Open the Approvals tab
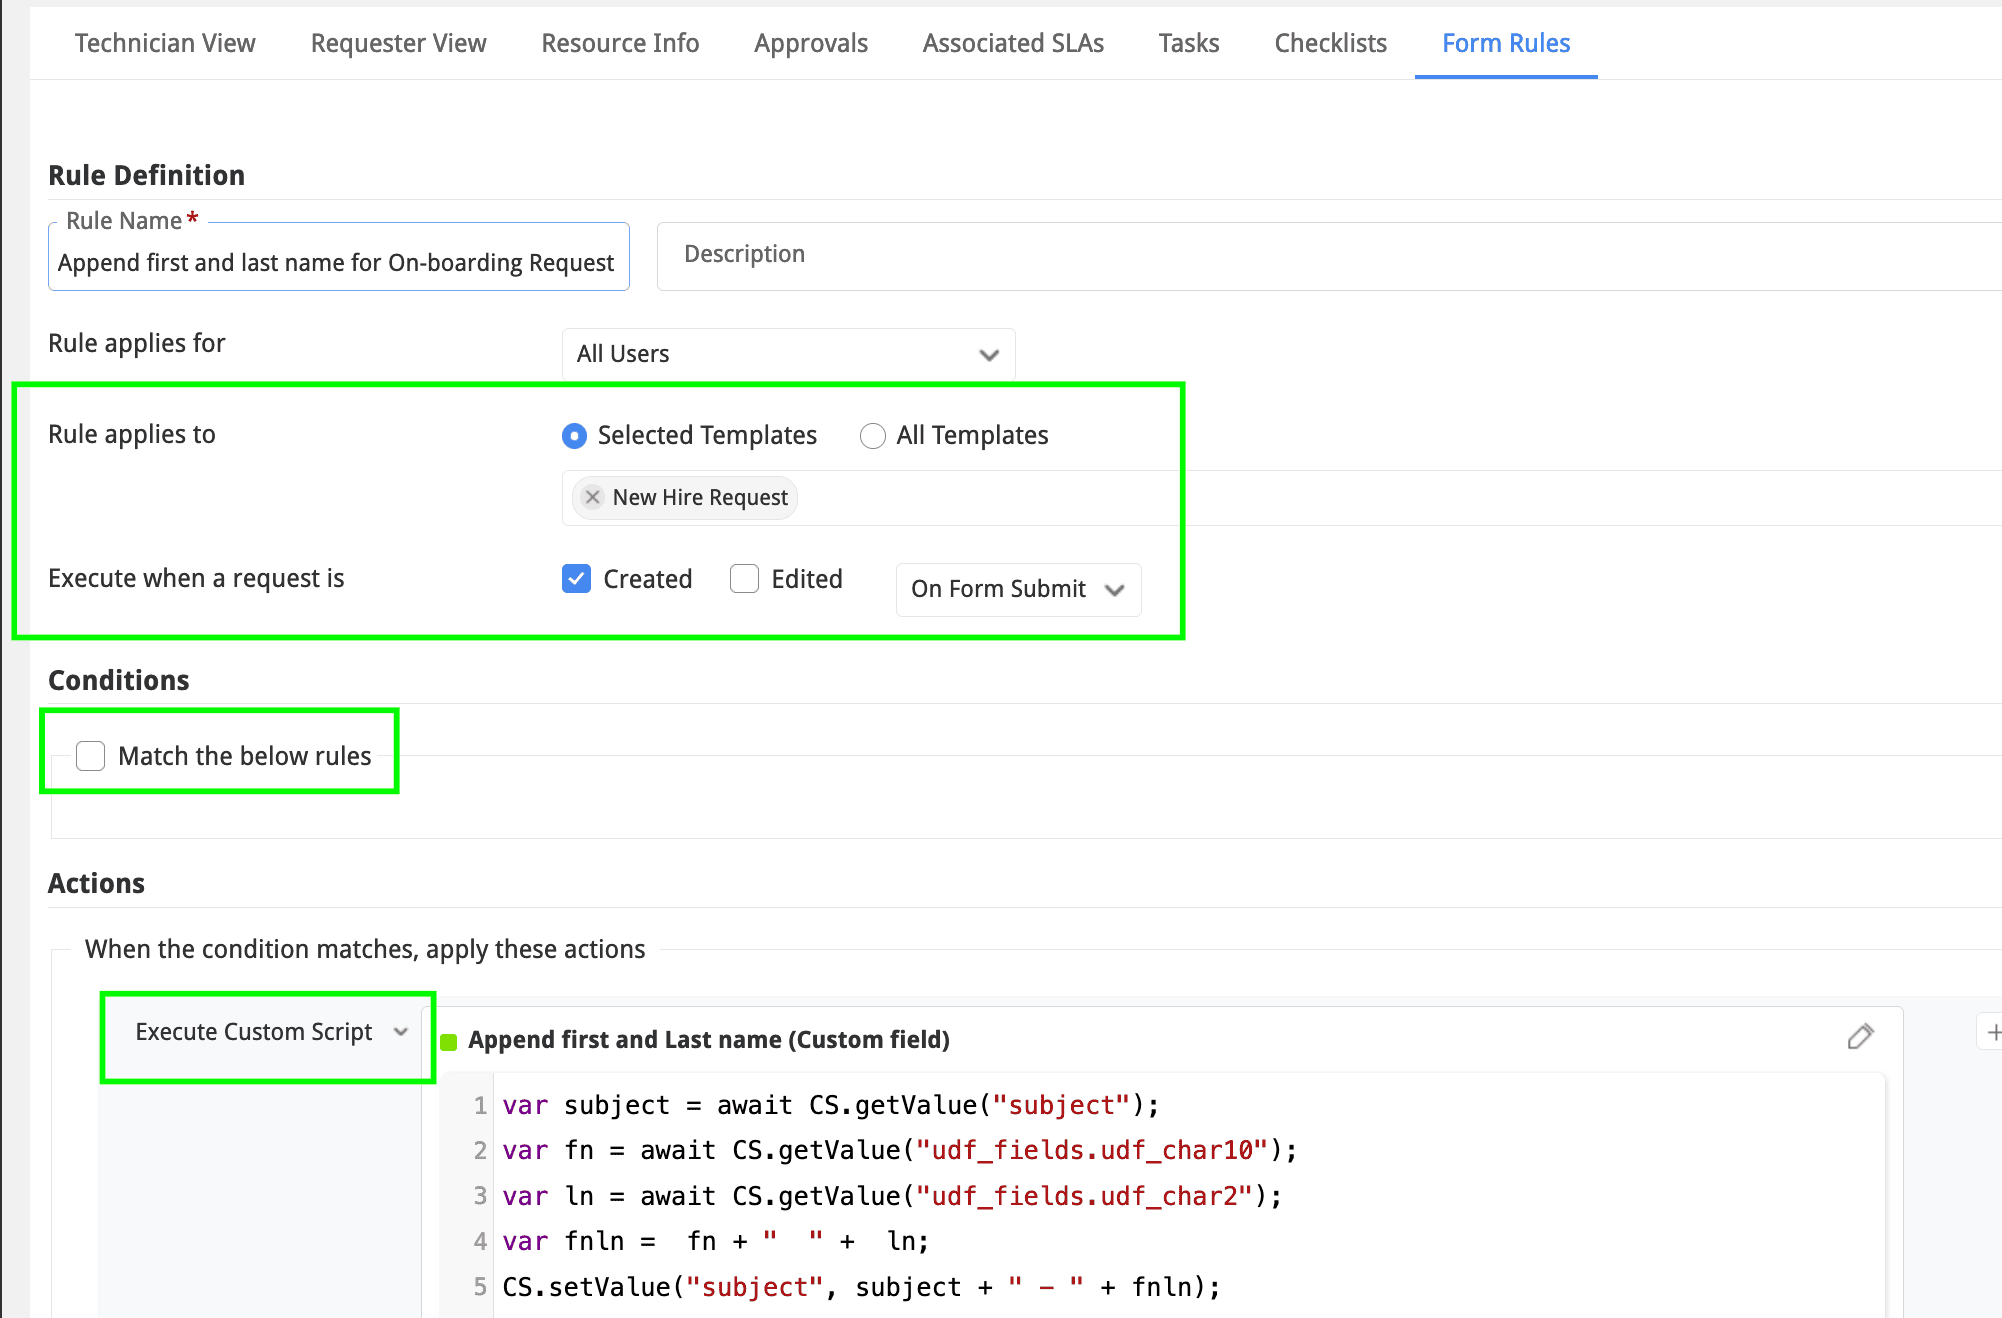 810,43
